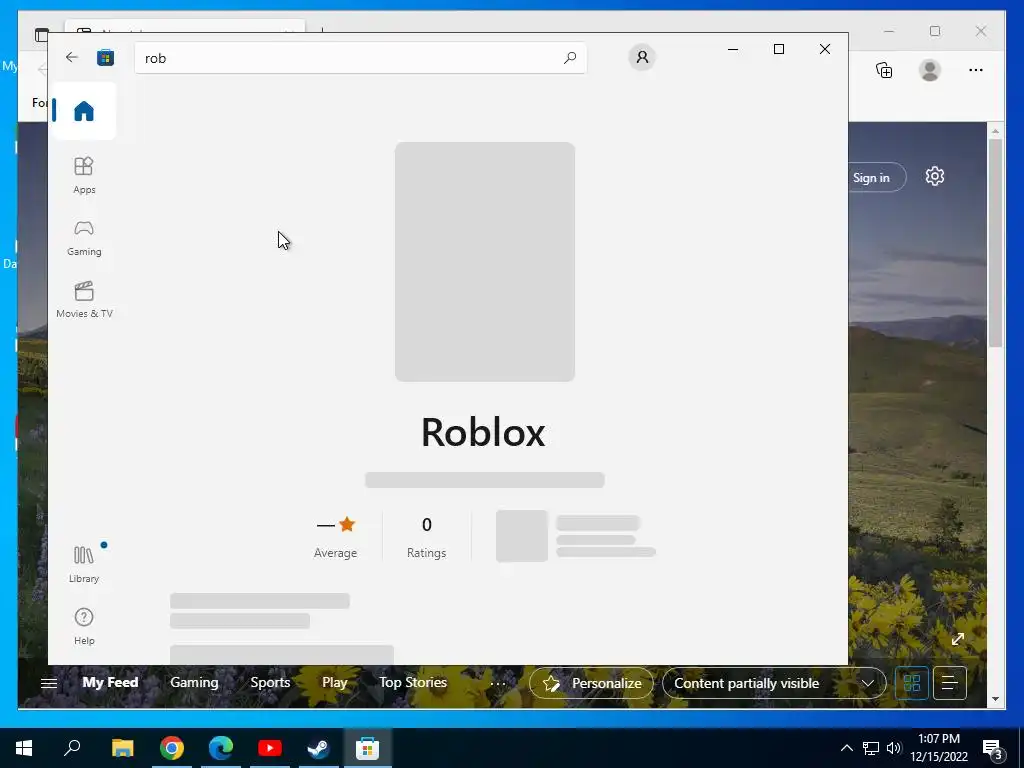This screenshot has height=768, width=1024.
Task: Open Help in Store sidebar
Action: click(84, 626)
